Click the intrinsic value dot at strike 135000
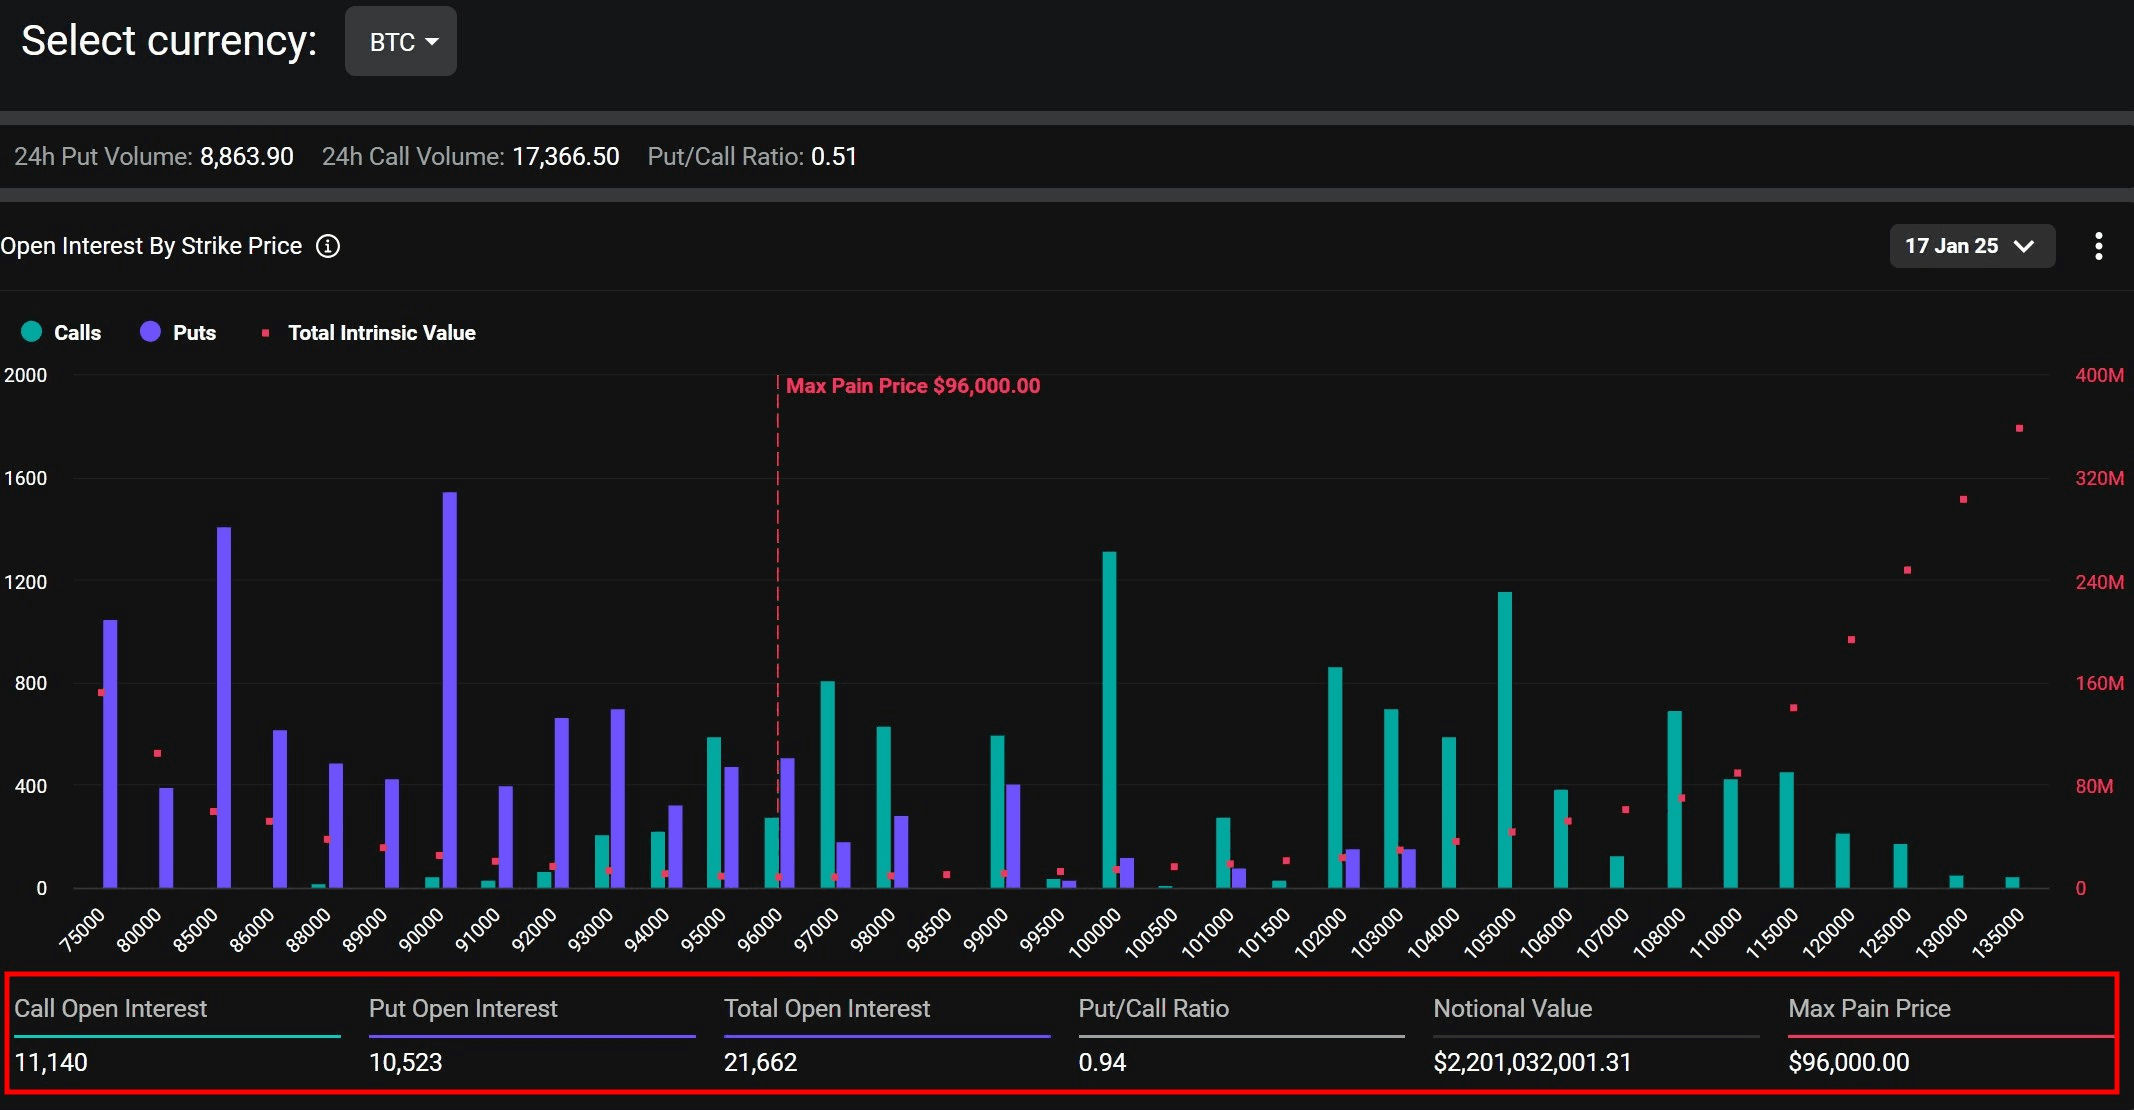 tap(2020, 428)
